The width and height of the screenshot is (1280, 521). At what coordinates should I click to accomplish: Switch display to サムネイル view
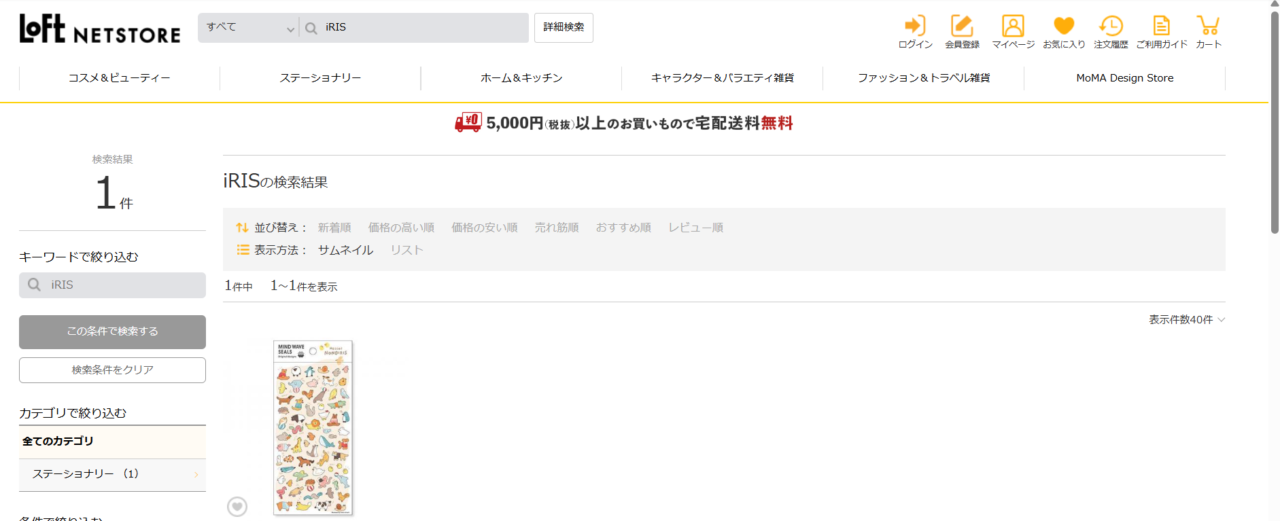(346, 250)
